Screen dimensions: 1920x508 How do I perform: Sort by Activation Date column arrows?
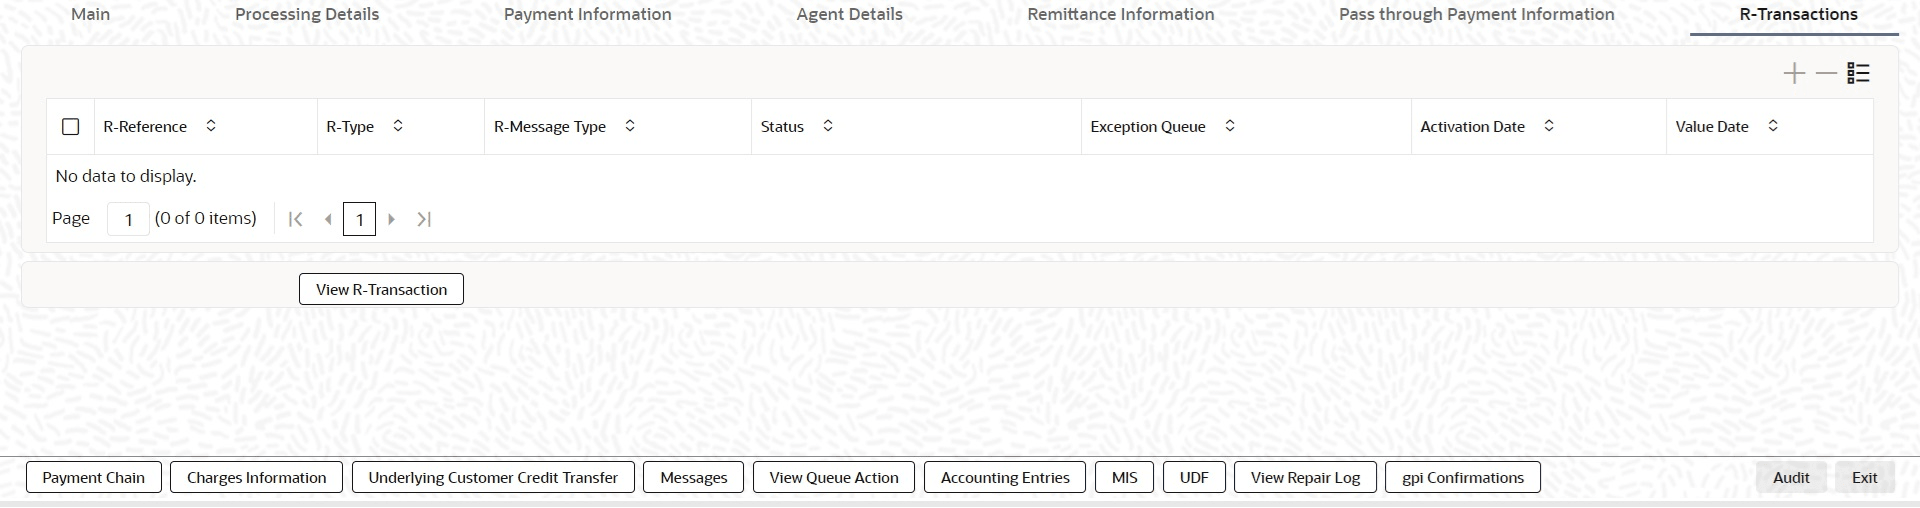(1549, 126)
